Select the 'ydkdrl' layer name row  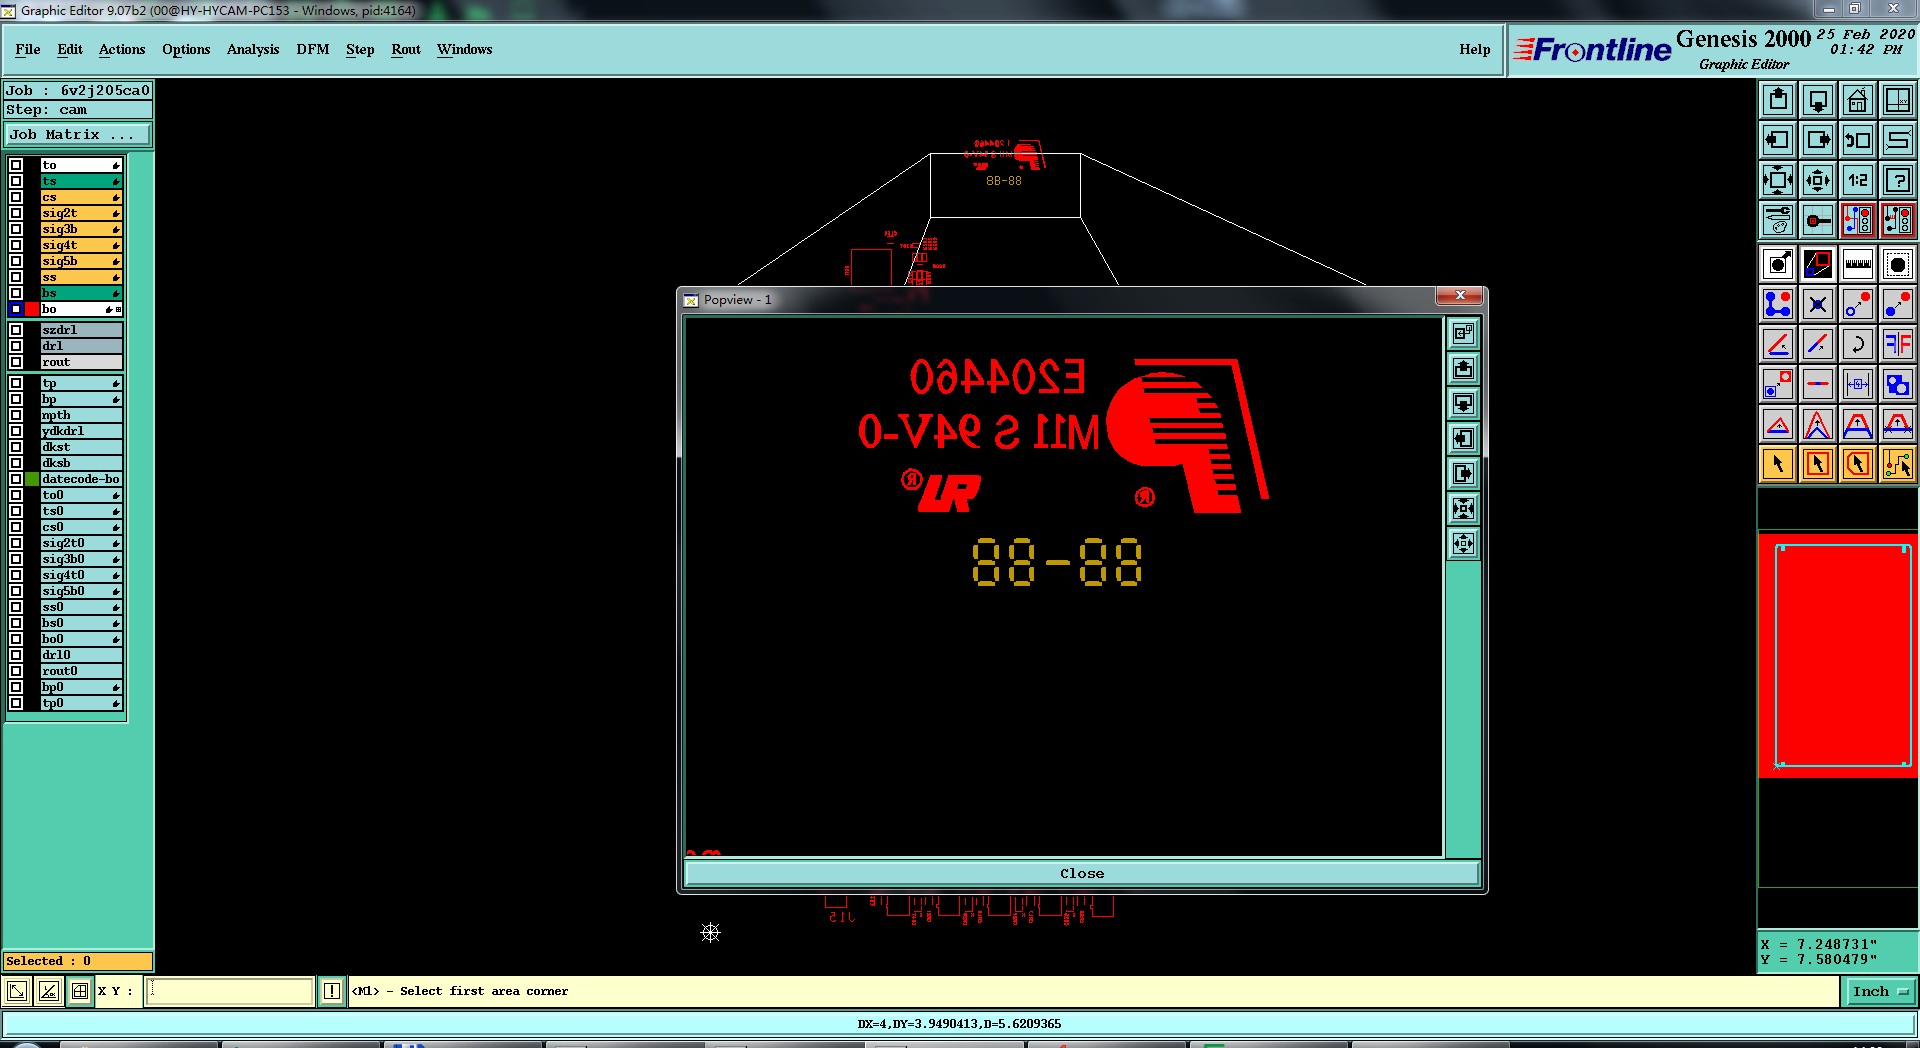[81, 431]
